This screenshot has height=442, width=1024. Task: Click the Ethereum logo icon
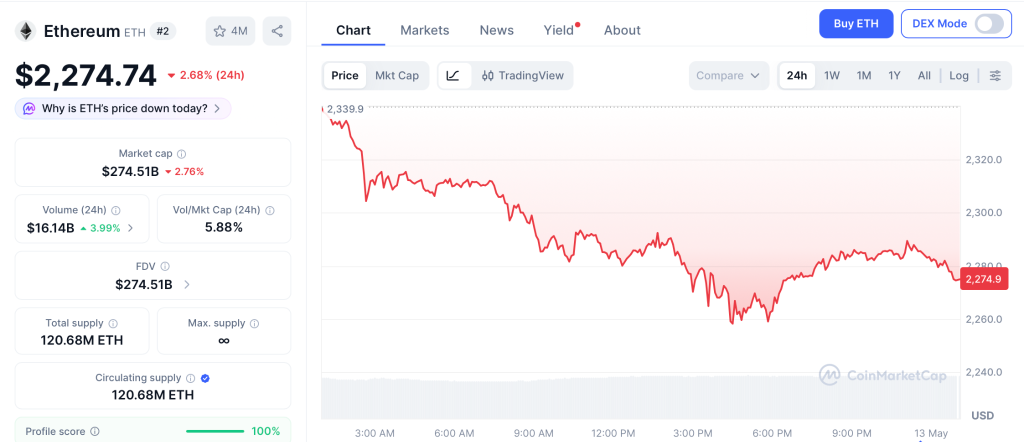click(x=26, y=31)
